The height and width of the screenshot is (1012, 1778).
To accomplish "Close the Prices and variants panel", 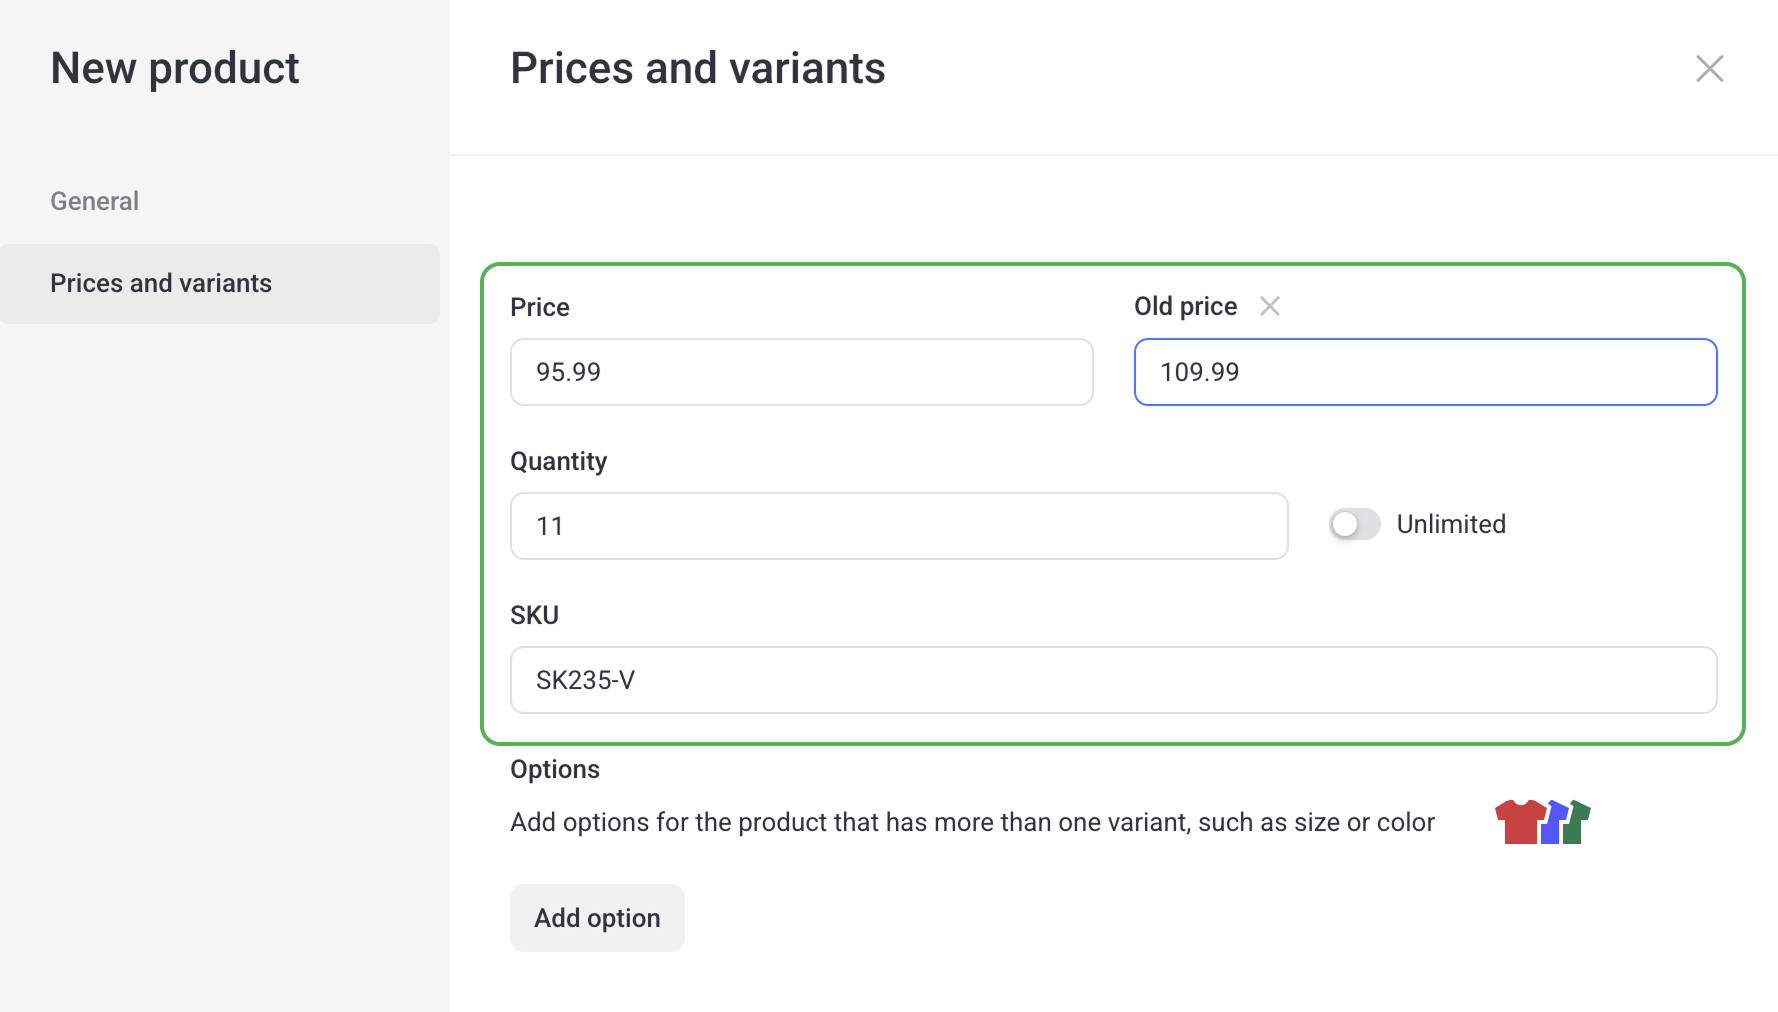I will coord(1710,69).
